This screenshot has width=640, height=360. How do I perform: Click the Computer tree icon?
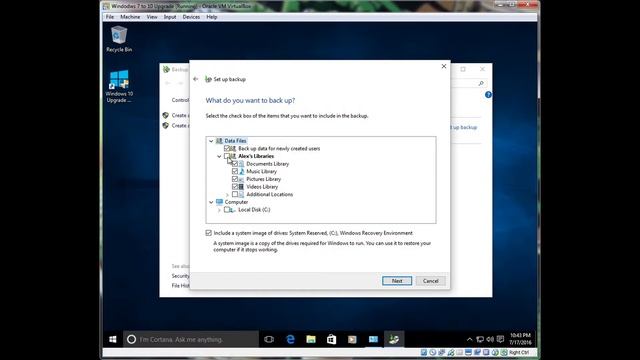click(x=219, y=202)
